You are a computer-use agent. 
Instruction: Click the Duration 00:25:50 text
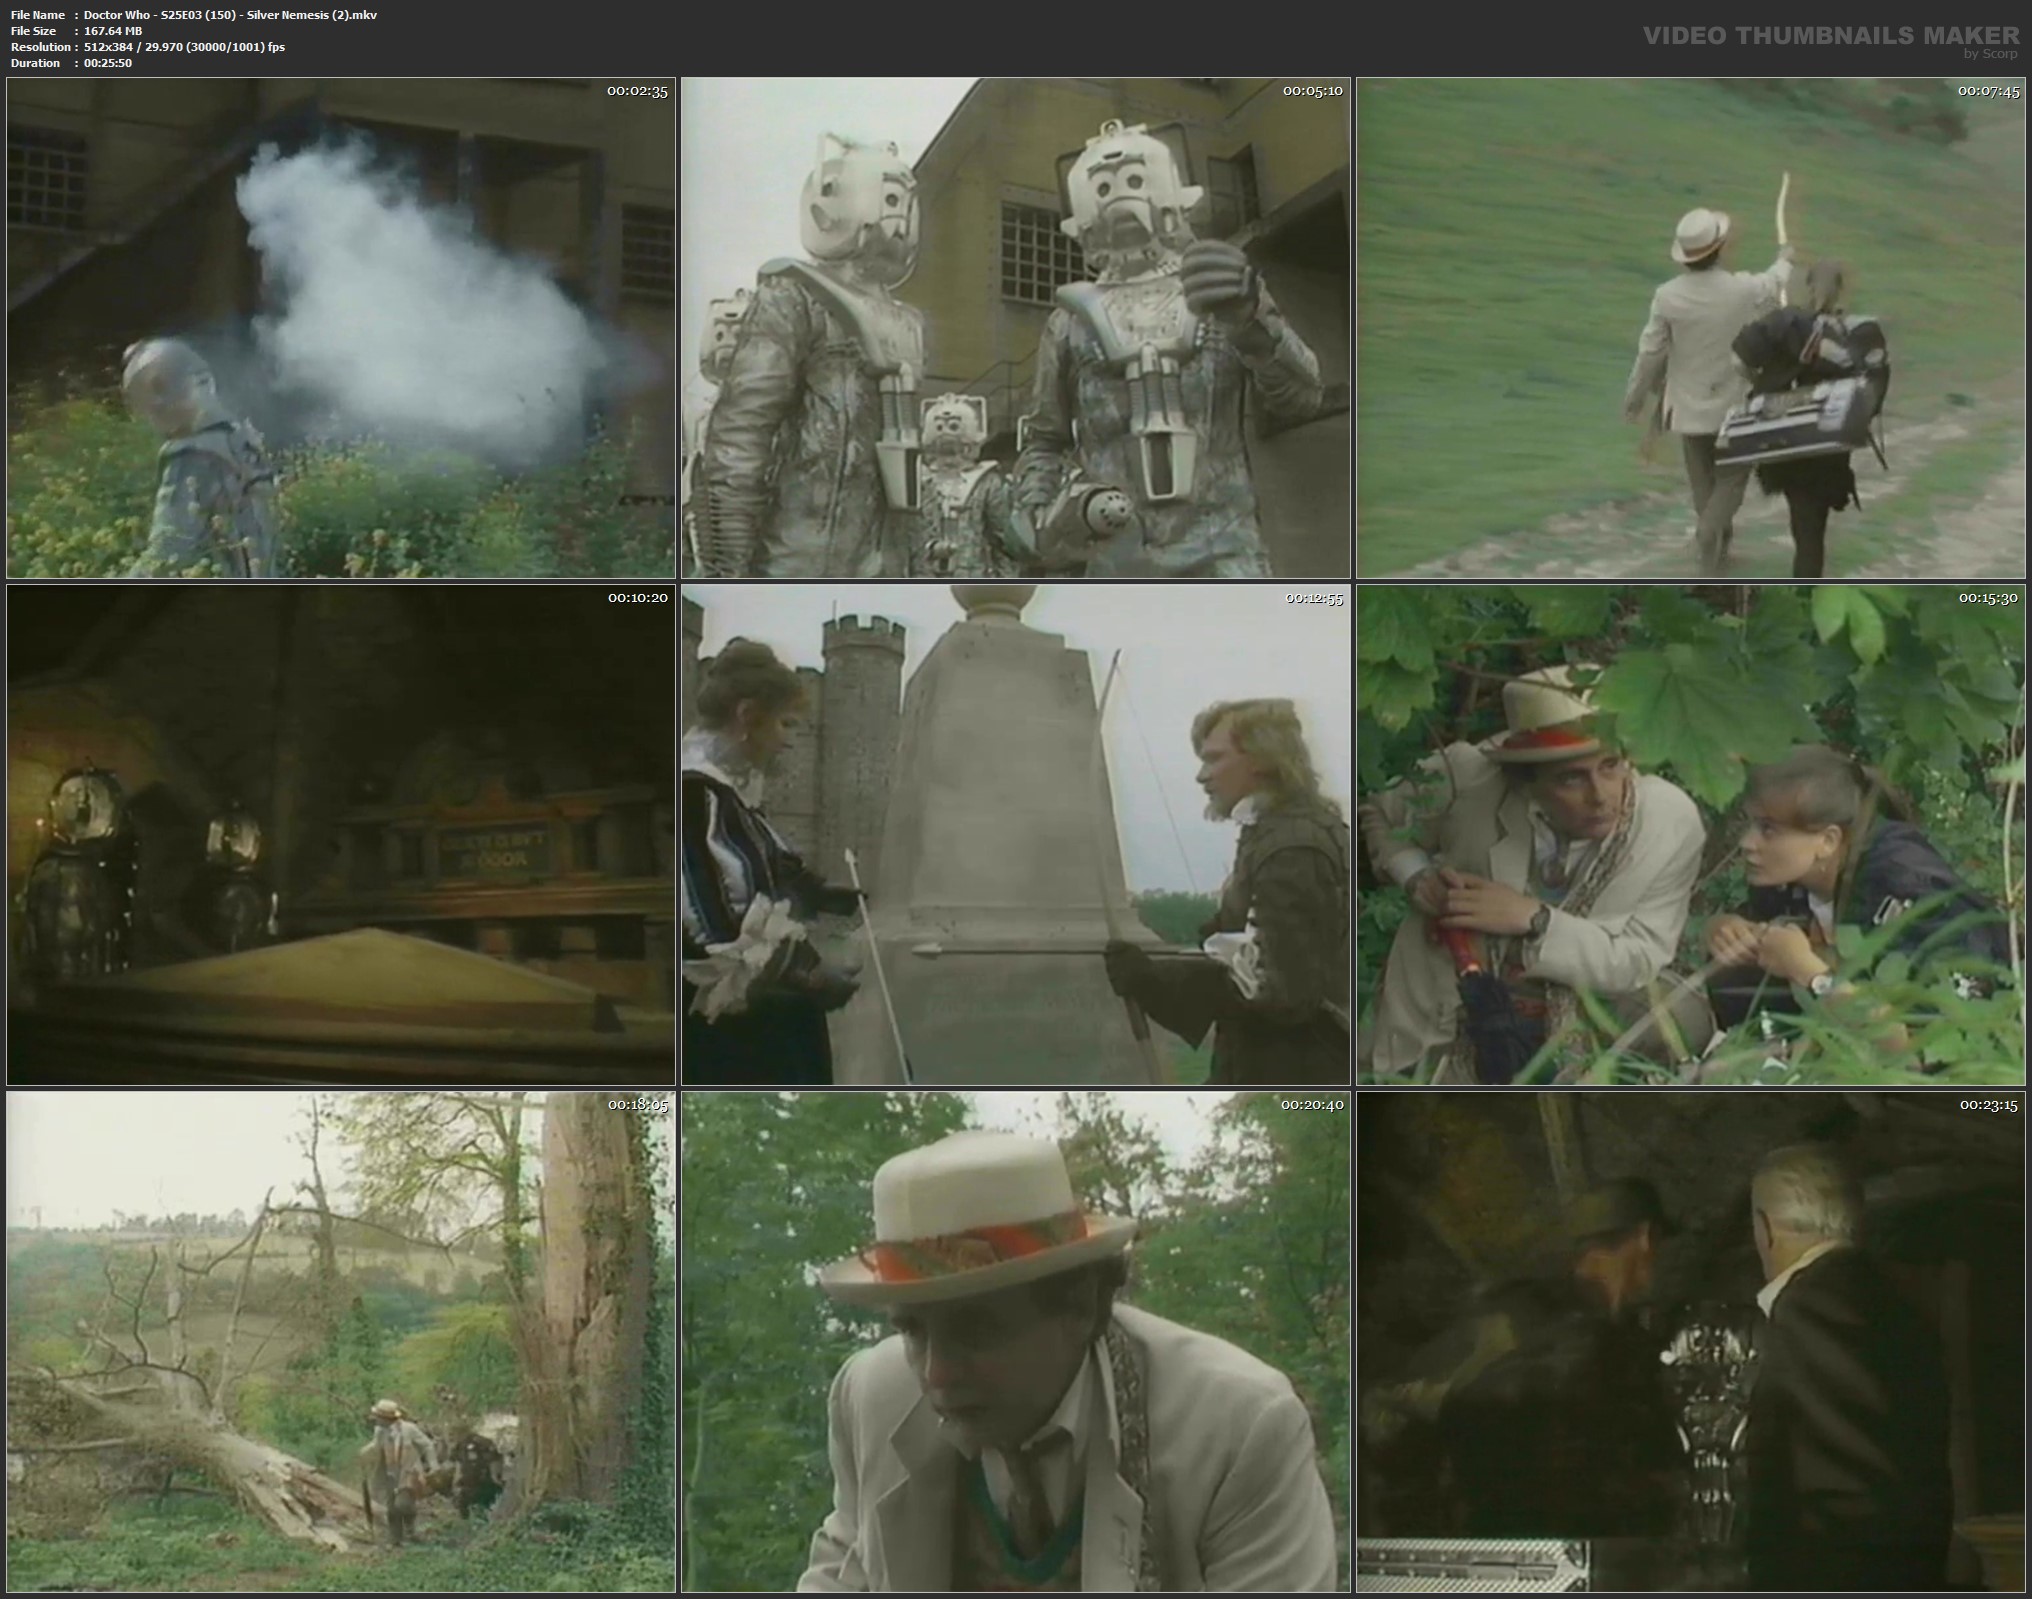click(108, 63)
